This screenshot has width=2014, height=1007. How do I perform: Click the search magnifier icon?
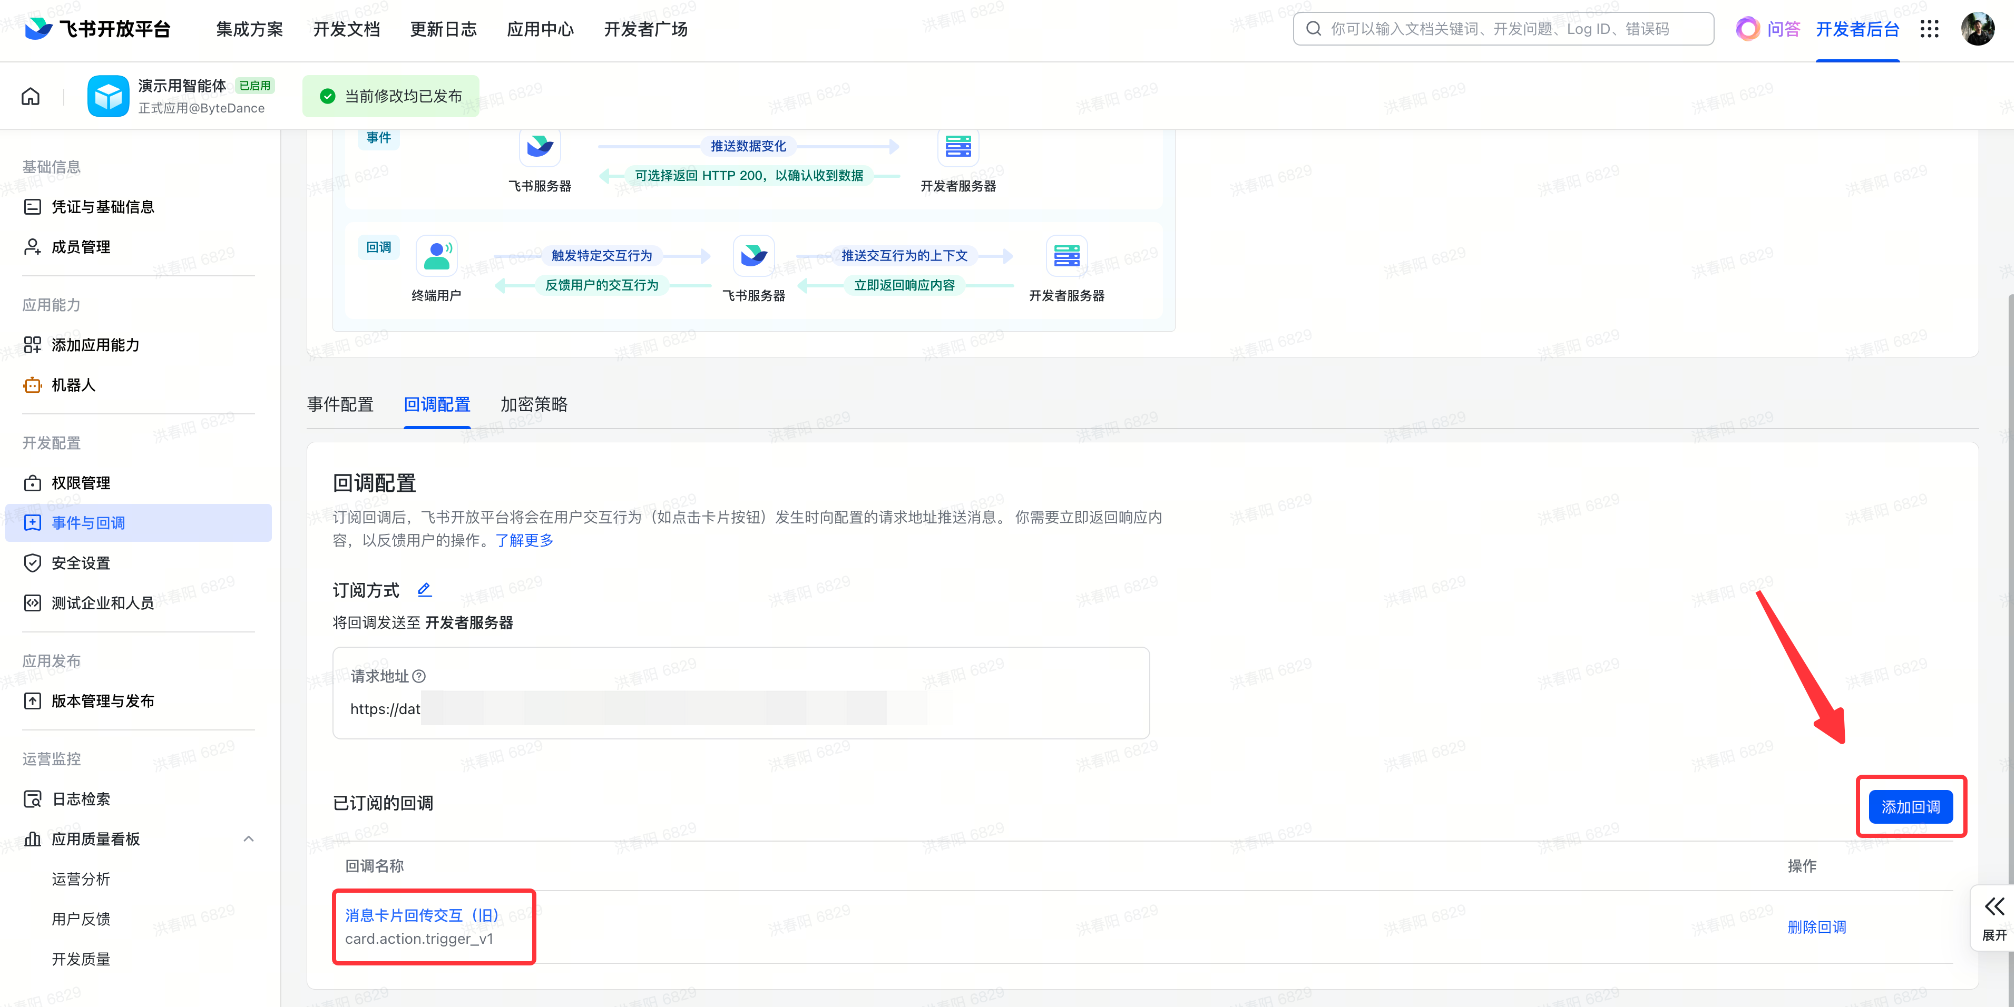pos(1313,29)
